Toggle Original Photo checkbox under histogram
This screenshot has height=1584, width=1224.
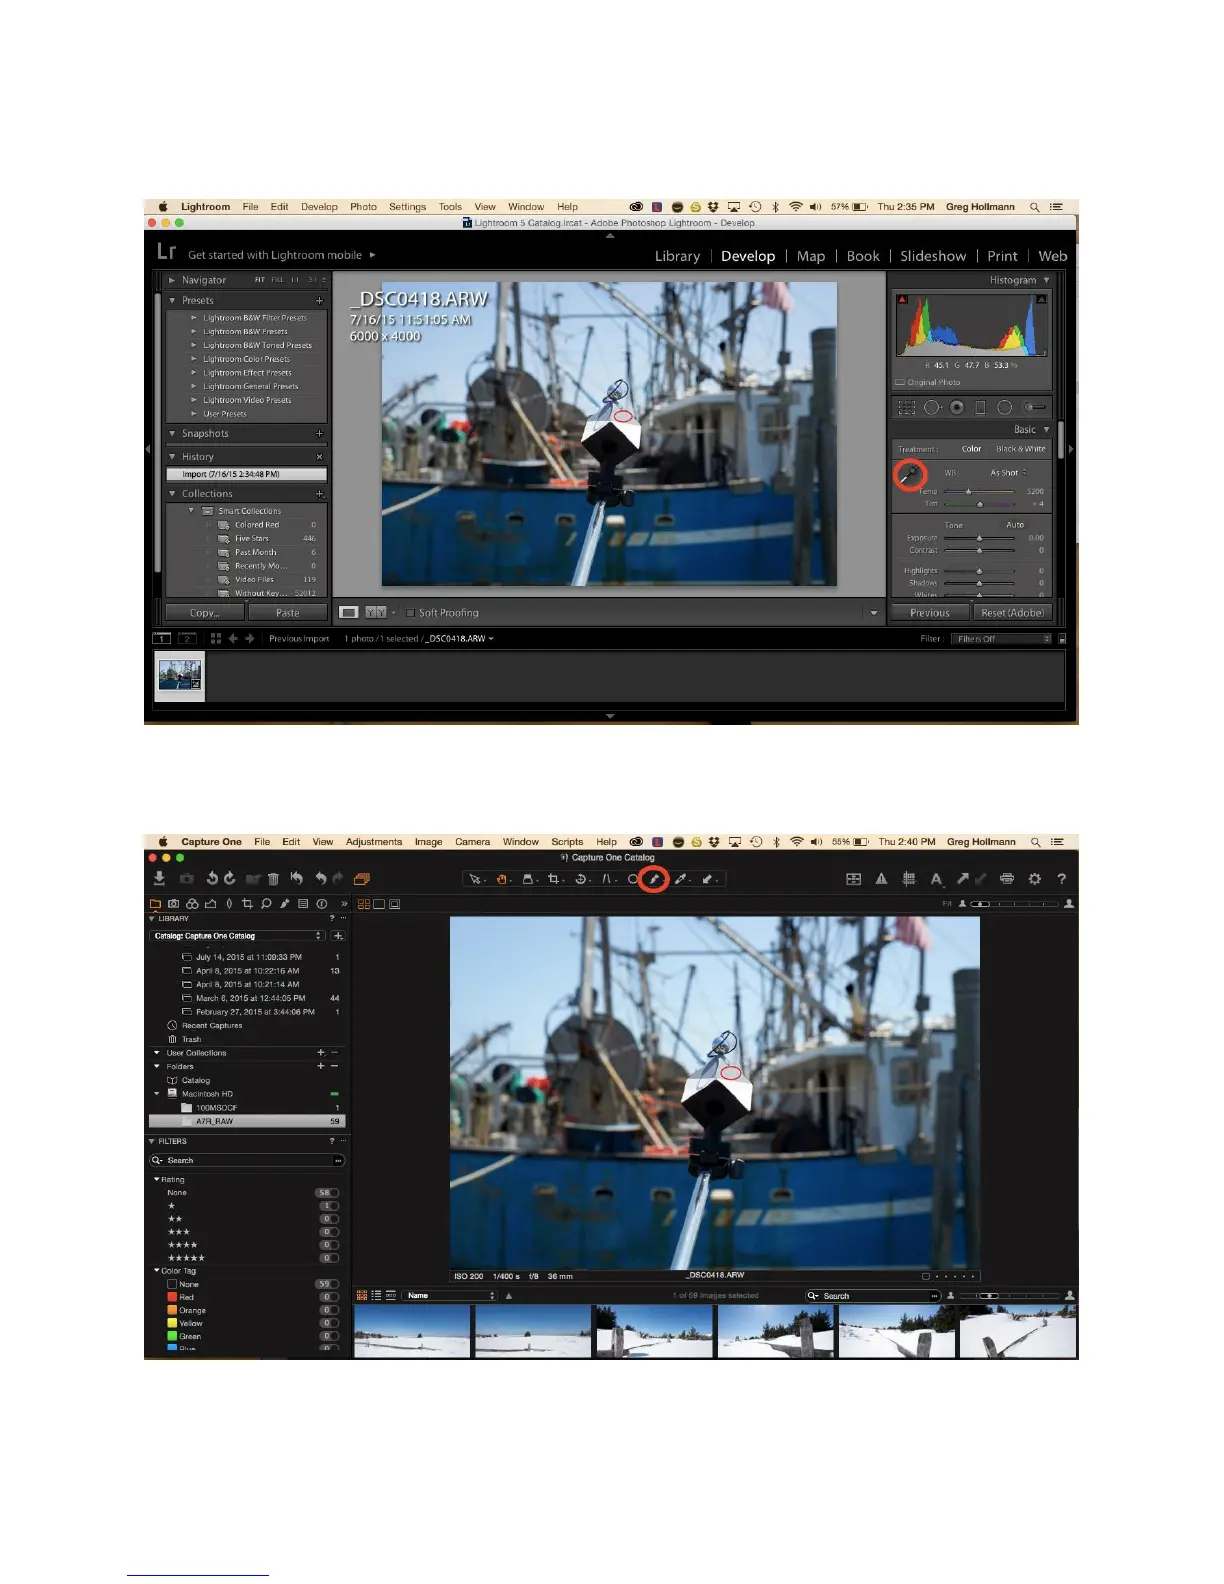coord(900,382)
